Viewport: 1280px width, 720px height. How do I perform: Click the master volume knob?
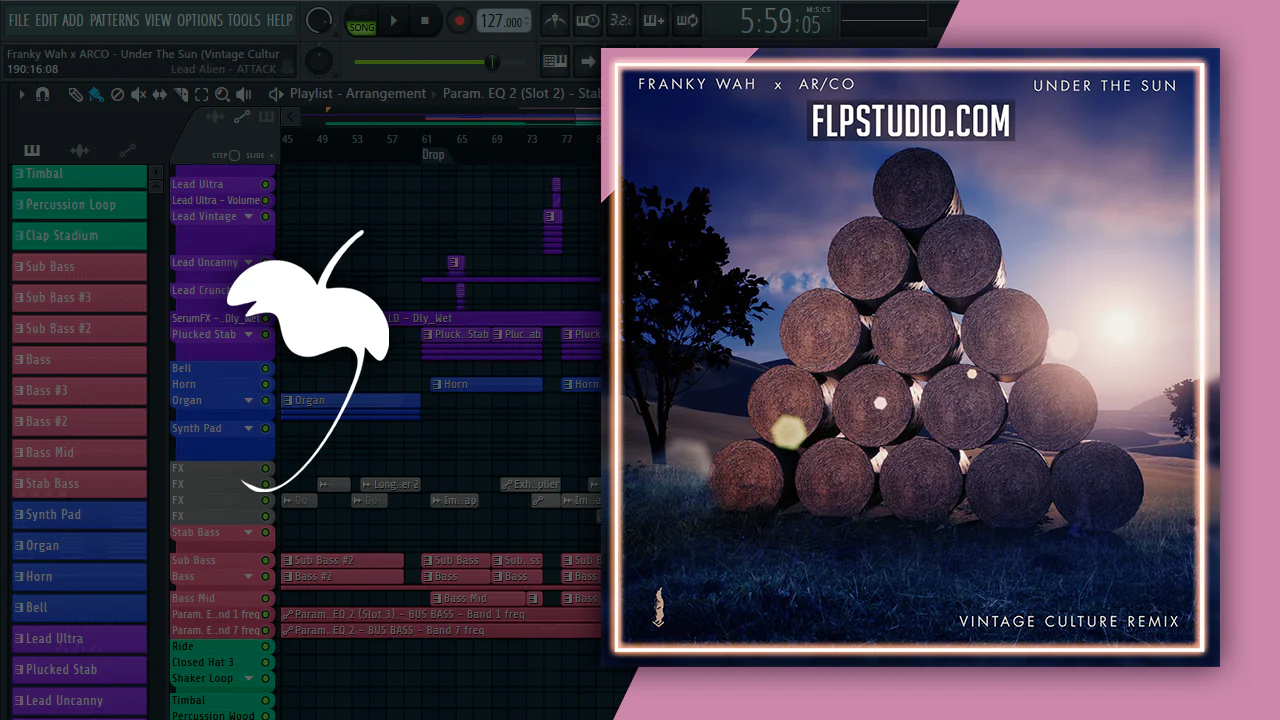coord(319,20)
